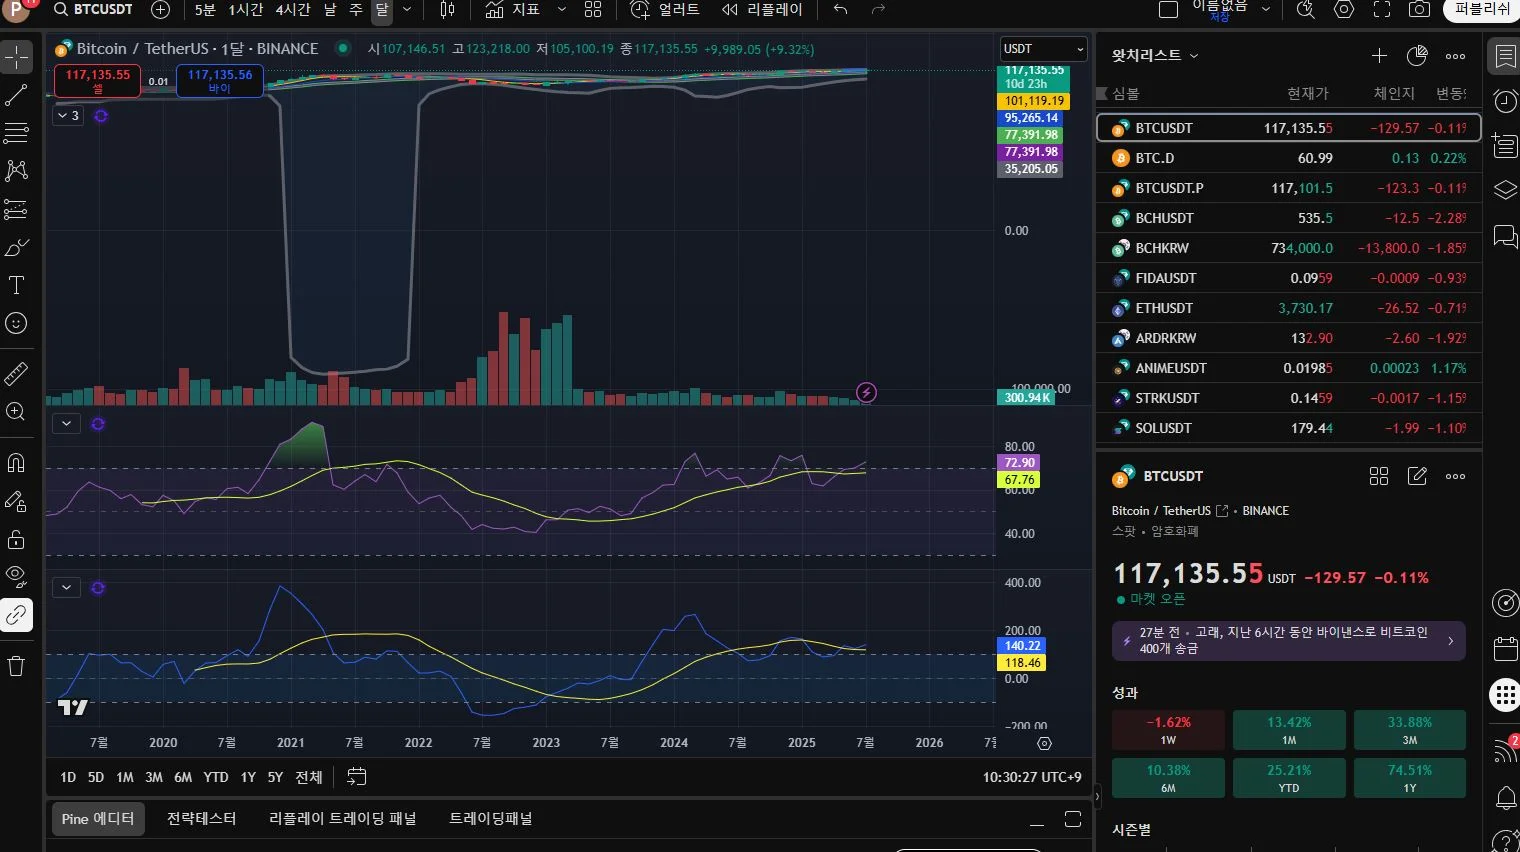Open indicator templates grid icon

[x=593, y=9]
